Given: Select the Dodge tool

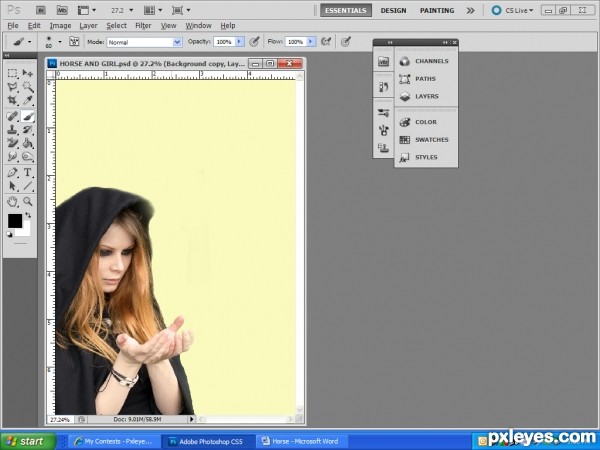Looking at the screenshot, I should coord(28,157).
